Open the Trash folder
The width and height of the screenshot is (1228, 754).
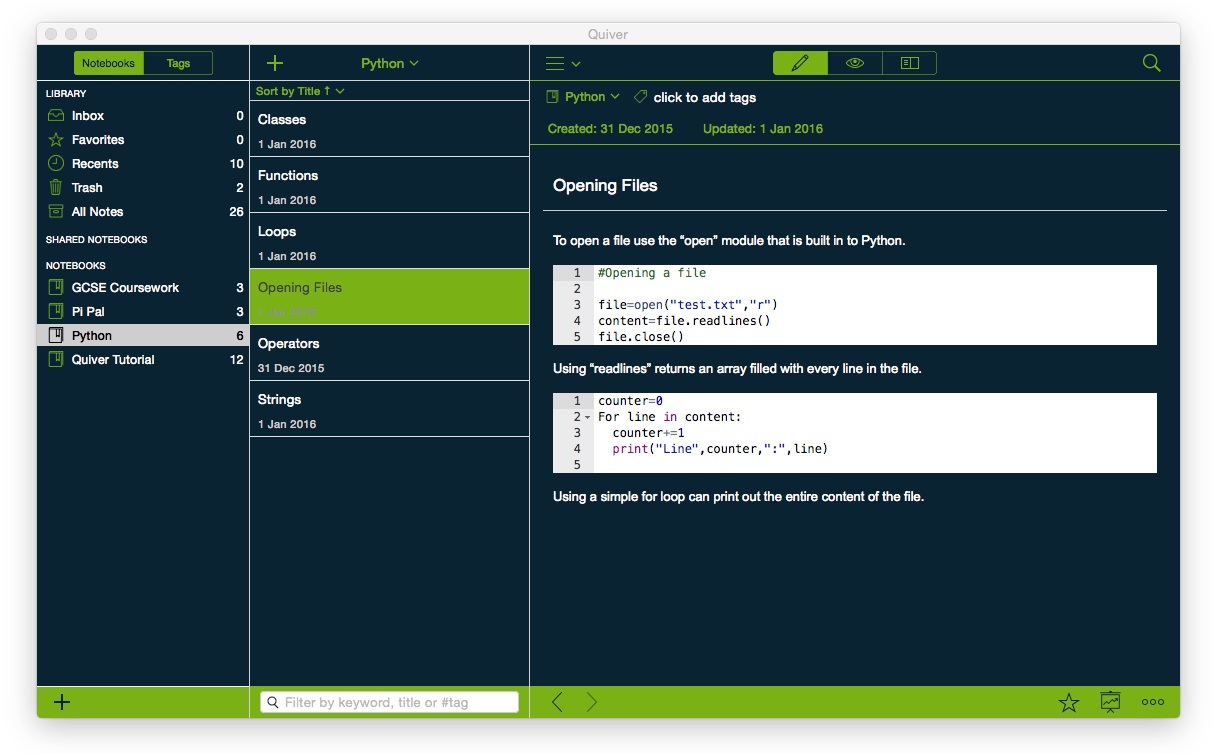(143, 188)
